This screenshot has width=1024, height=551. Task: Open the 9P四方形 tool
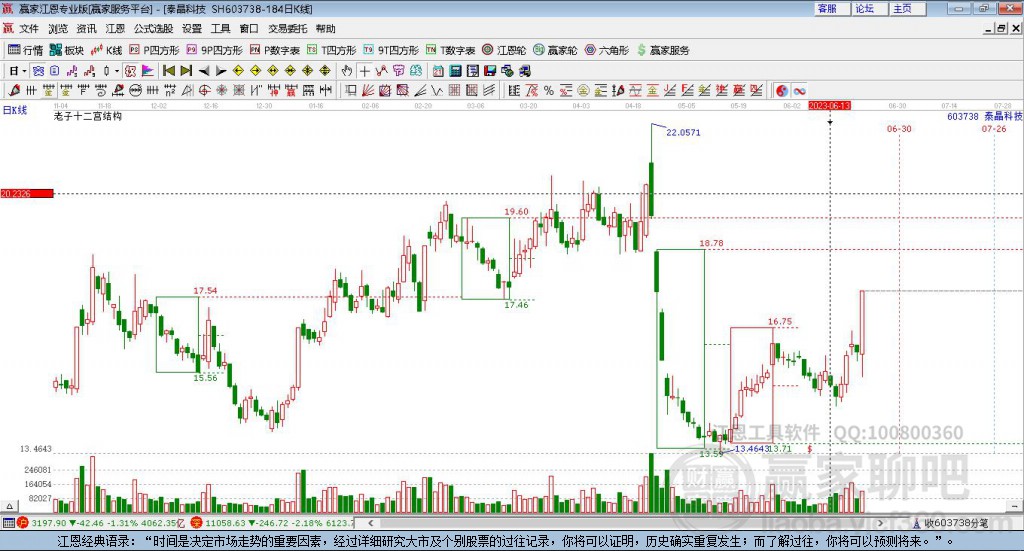coord(214,50)
